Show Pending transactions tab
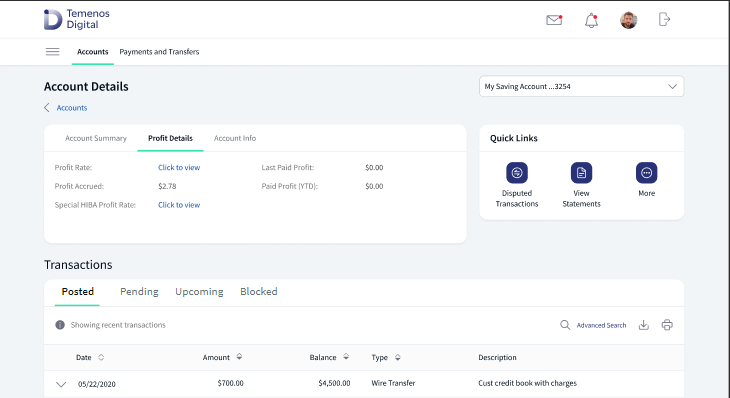The height and width of the screenshot is (398, 730). point(139,291)
